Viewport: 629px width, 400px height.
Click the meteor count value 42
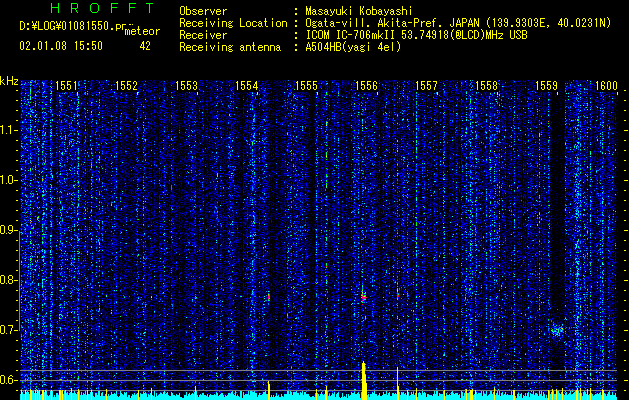[145, 46]
